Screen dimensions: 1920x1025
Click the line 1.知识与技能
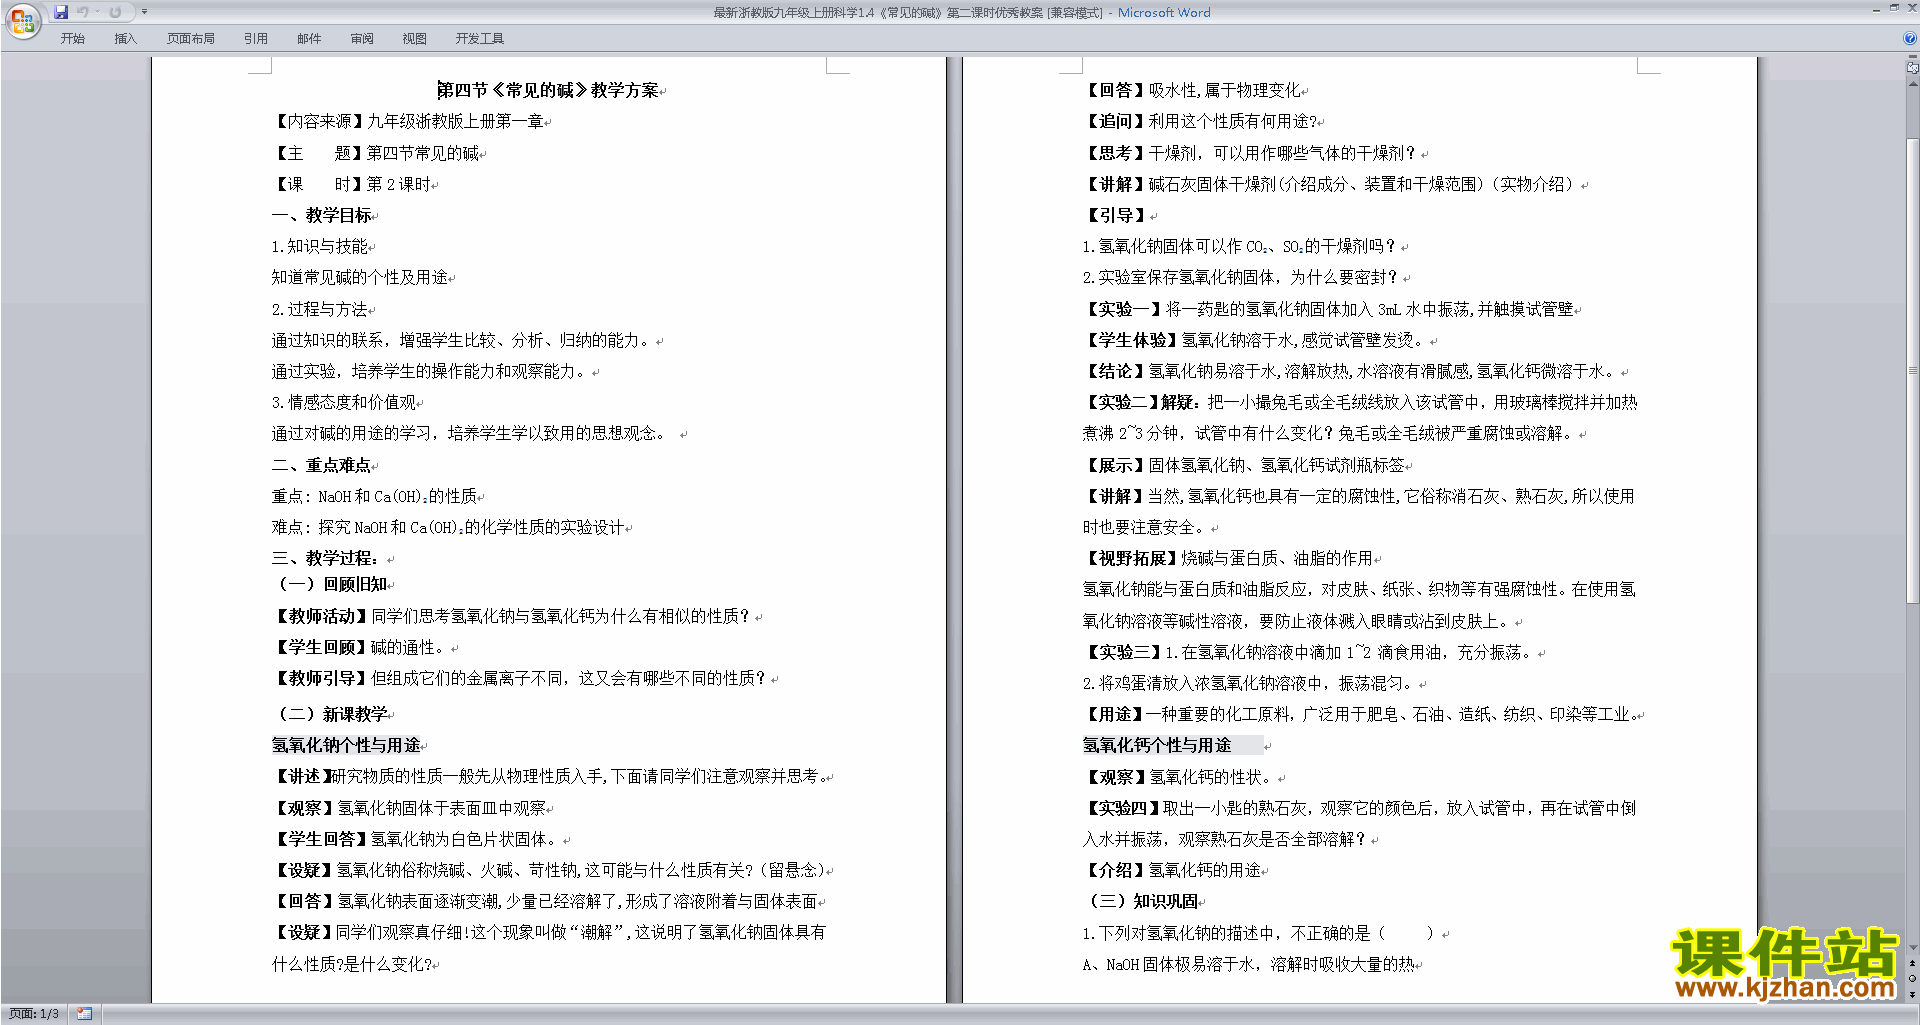click(x=320, y=246)
